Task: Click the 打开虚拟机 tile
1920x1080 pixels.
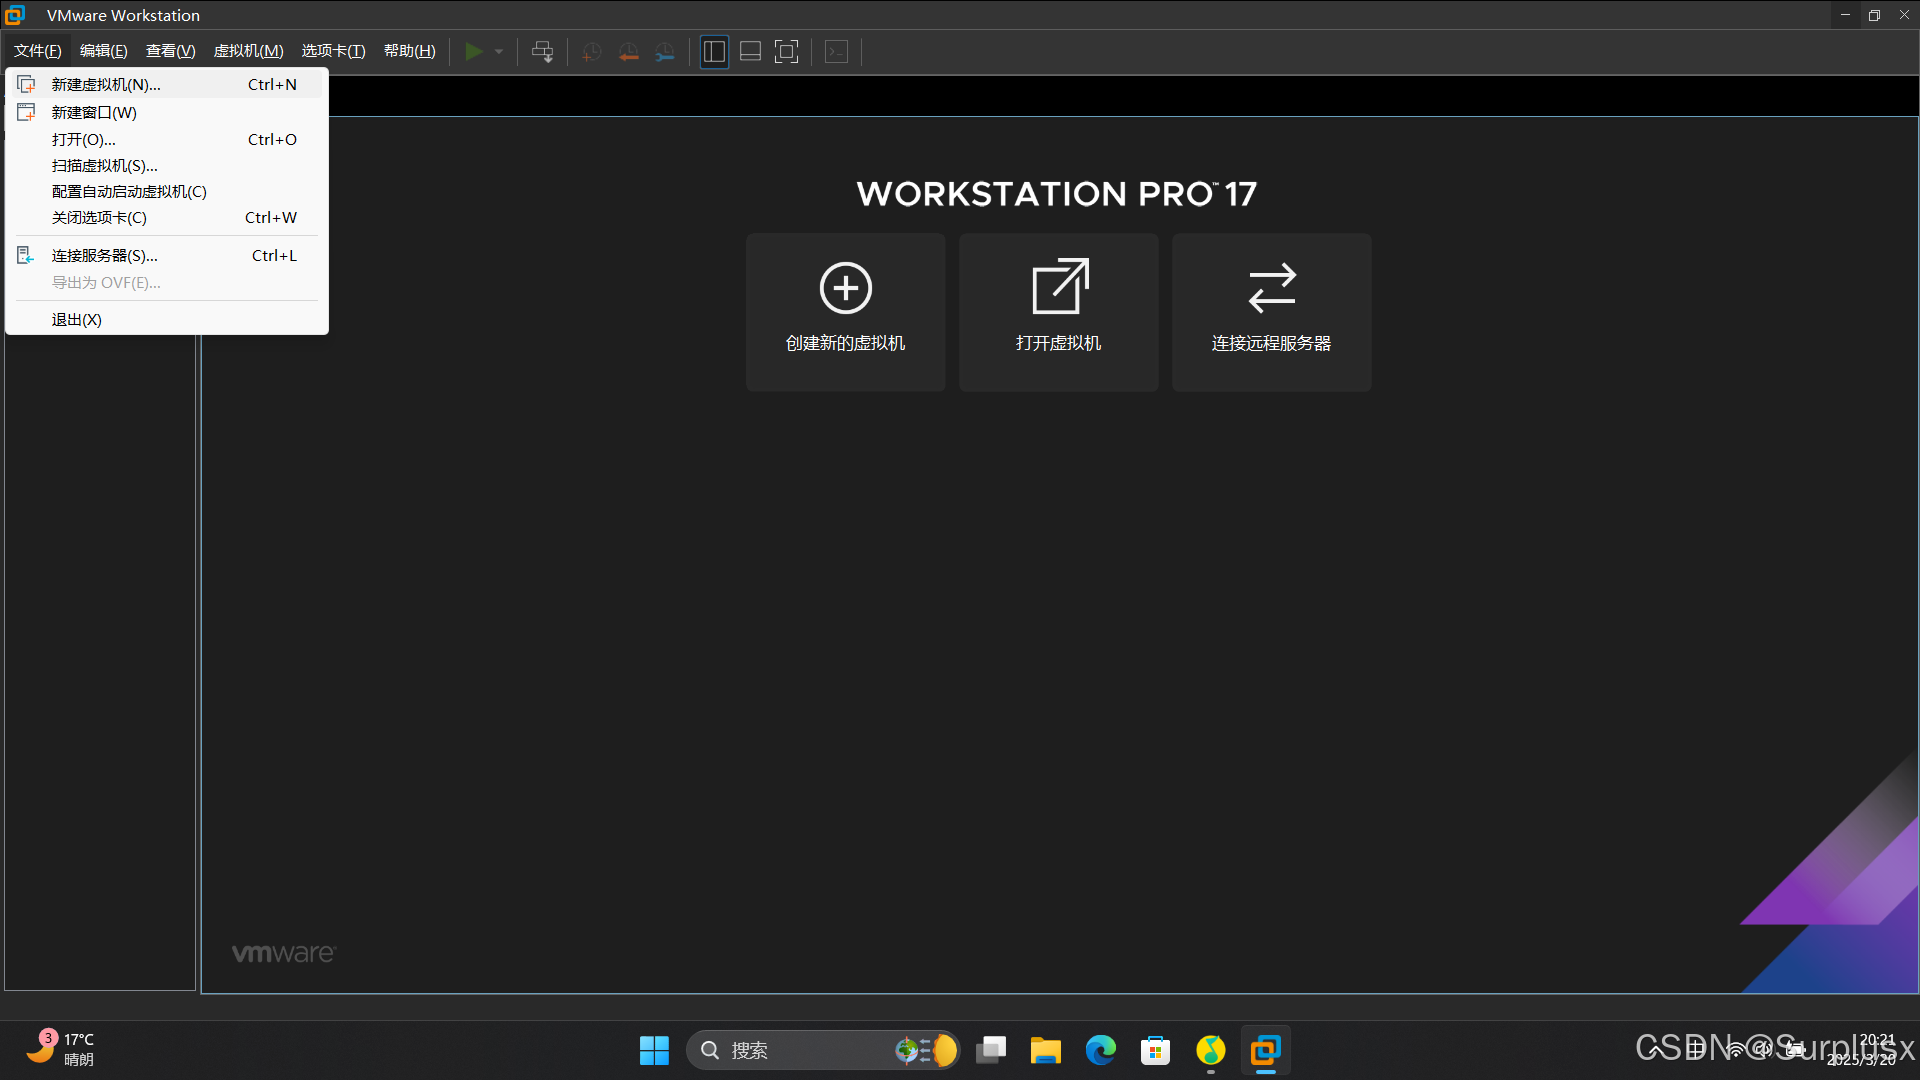Action: click(1058, 311)
